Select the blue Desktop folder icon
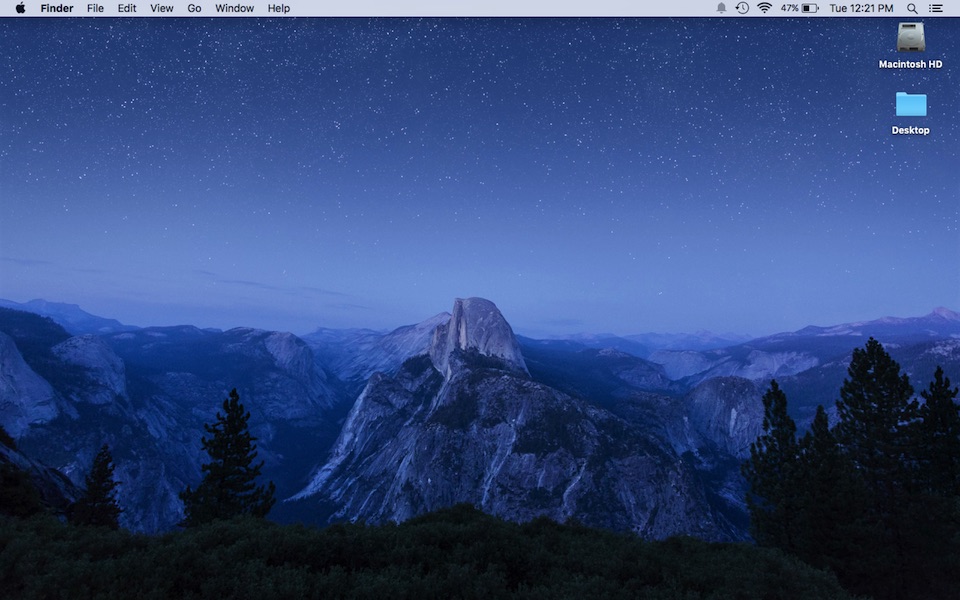Screen dimensions: 960x600 point(910,104)
